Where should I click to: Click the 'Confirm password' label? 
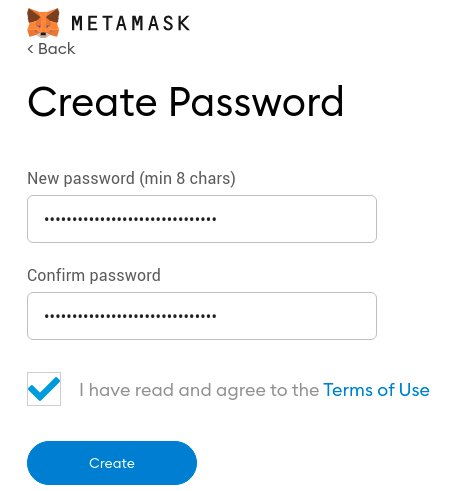click(x=94, y=275)
